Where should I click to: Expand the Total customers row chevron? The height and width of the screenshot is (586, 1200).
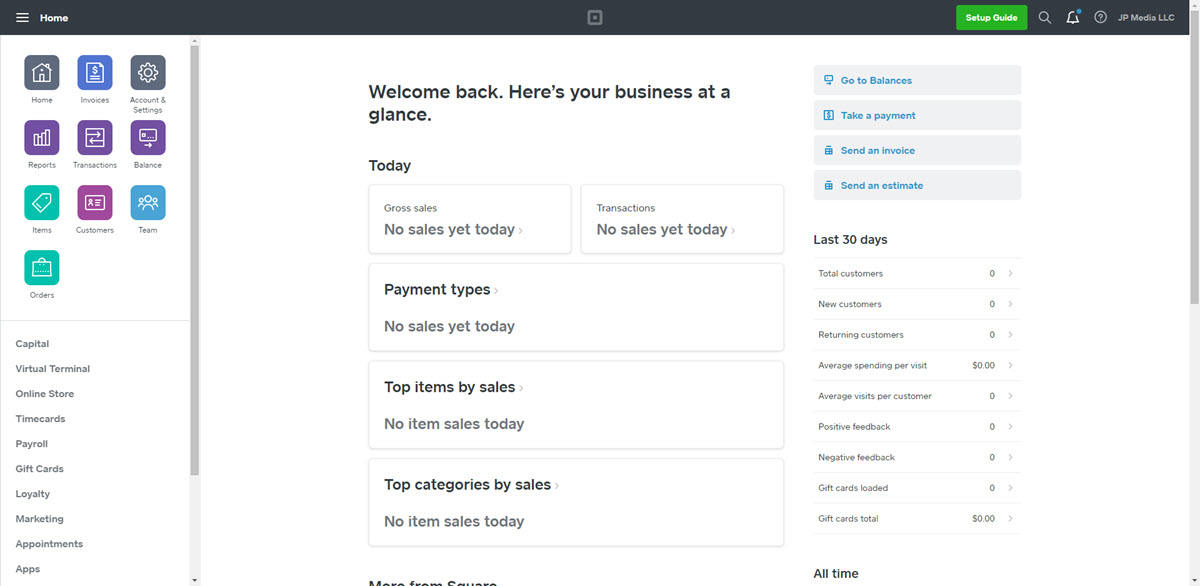(x=1010, y=274)
